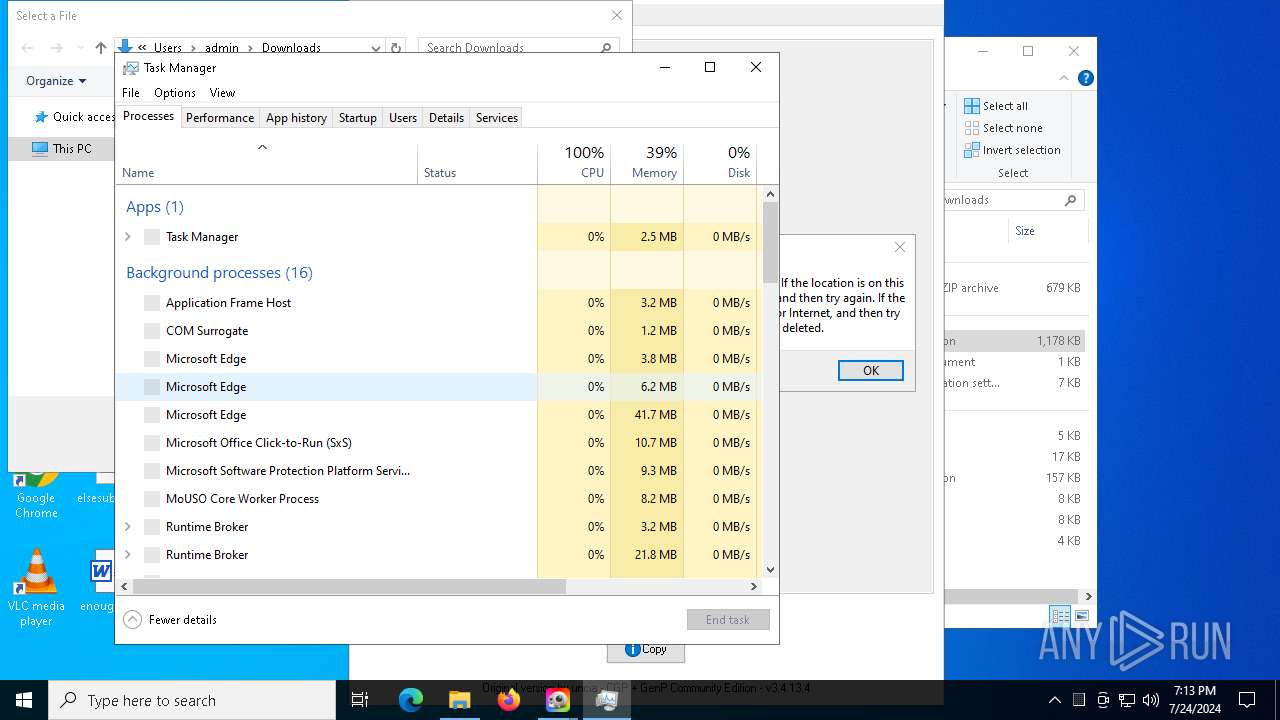1280x720 pixels.
Task: Open the View menu in Task Manager
Action: tap(222, 92)
